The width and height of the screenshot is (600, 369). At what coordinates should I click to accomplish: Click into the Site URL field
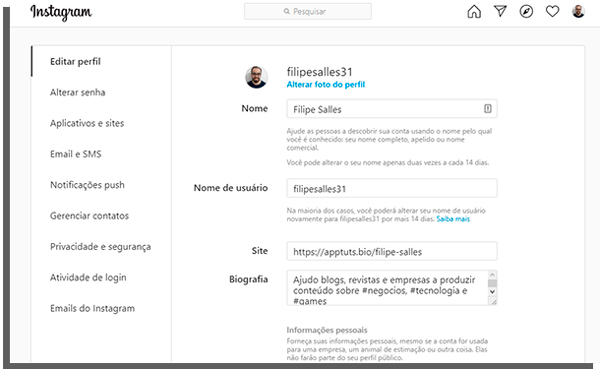392,251
